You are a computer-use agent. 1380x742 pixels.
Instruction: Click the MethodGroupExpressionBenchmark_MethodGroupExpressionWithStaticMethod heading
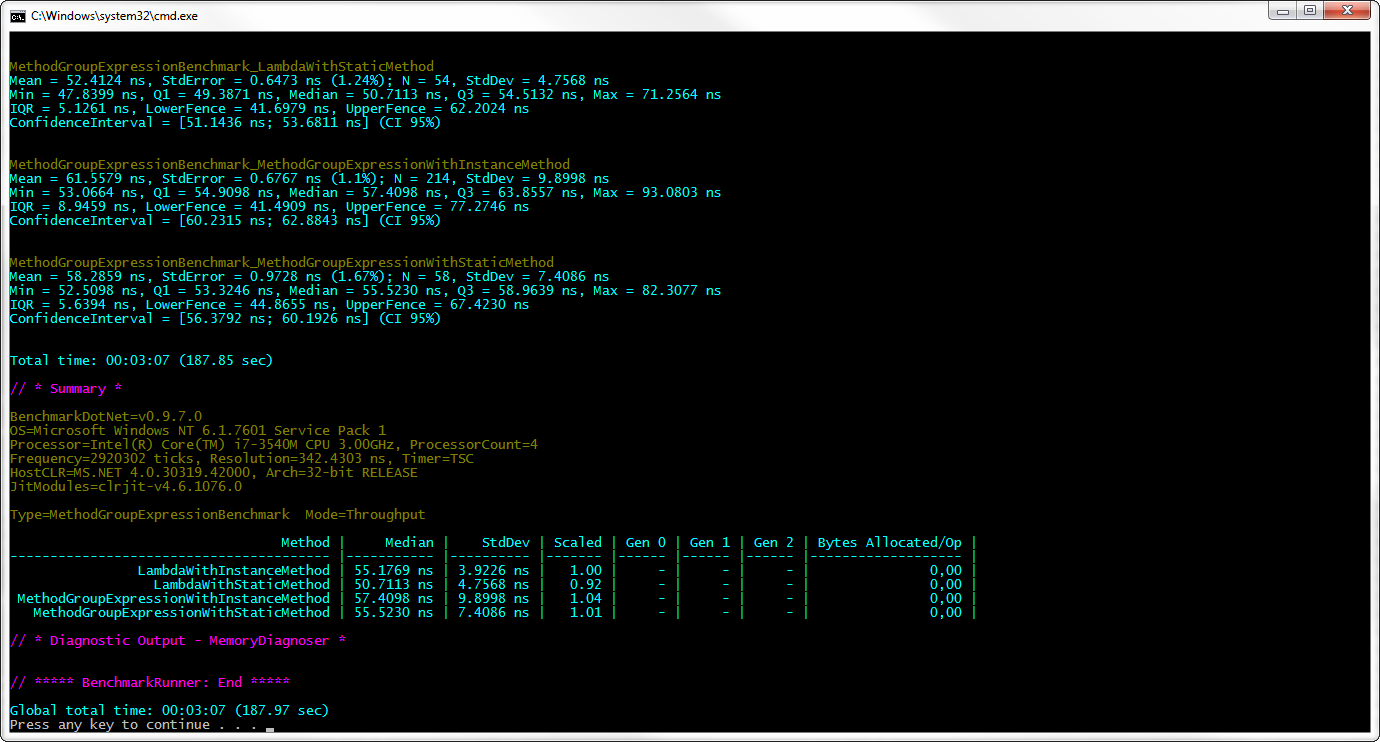click(282, 263)
